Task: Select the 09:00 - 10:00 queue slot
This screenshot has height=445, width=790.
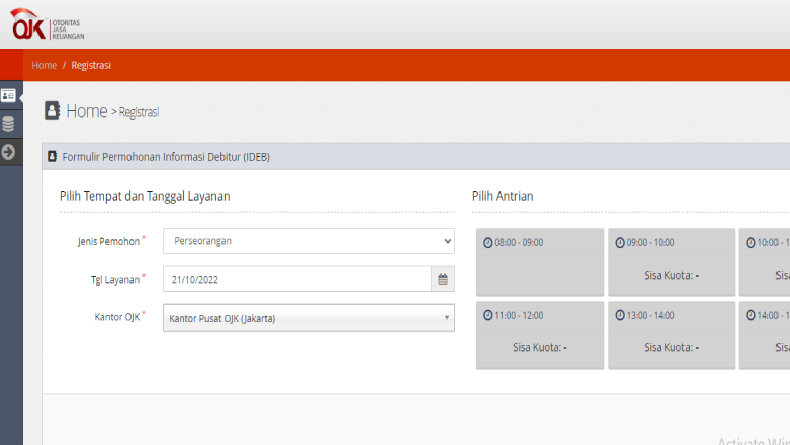Action: tap(670, 263)
